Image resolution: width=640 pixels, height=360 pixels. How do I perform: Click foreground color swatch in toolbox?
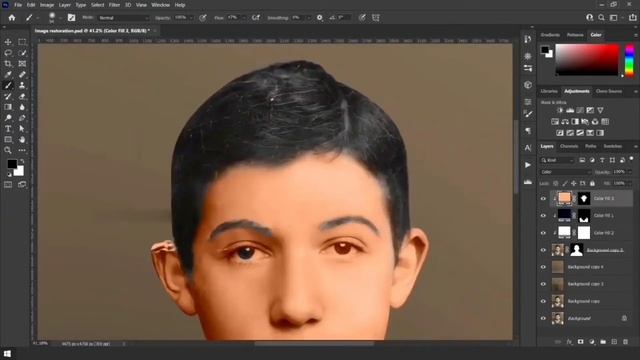[12, 164]
